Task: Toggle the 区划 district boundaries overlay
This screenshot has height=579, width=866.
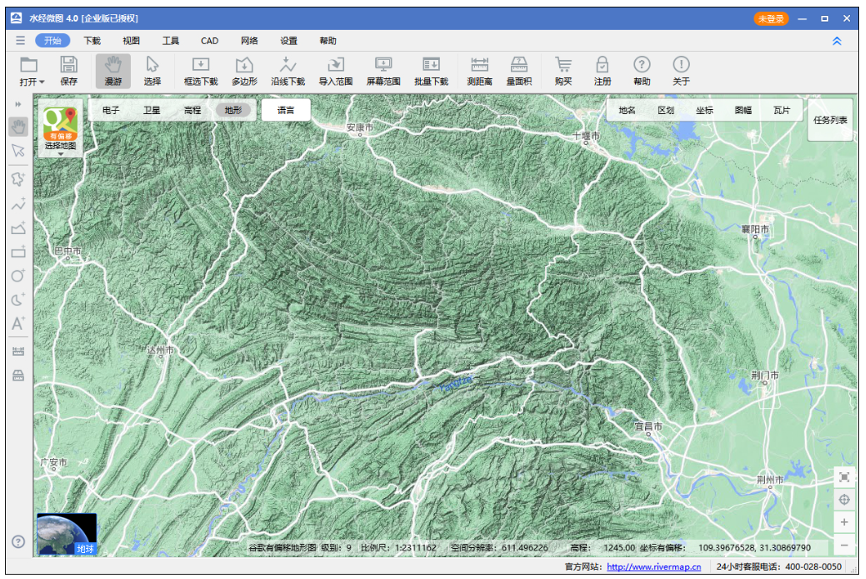Action: point(666,110)
